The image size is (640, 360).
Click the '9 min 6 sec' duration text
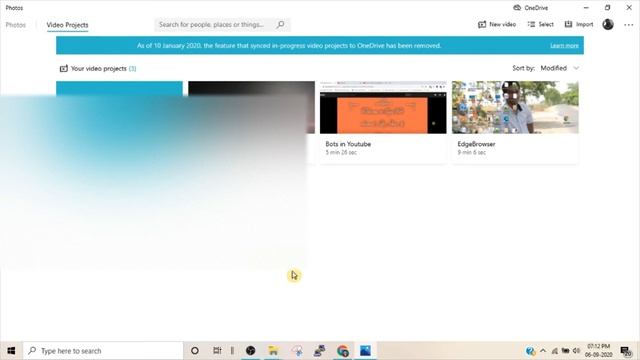472,152
